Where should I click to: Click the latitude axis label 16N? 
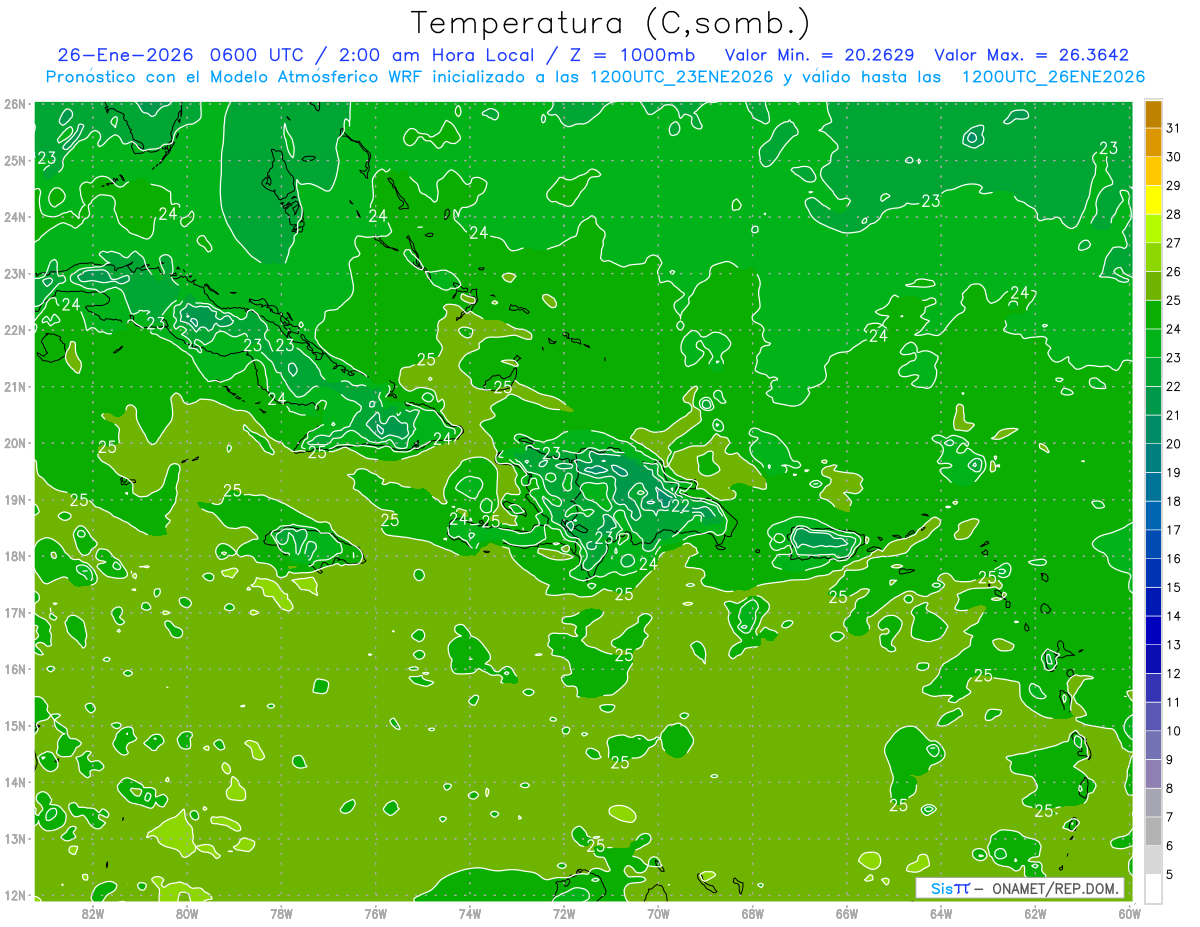click(x=15, y=669)
